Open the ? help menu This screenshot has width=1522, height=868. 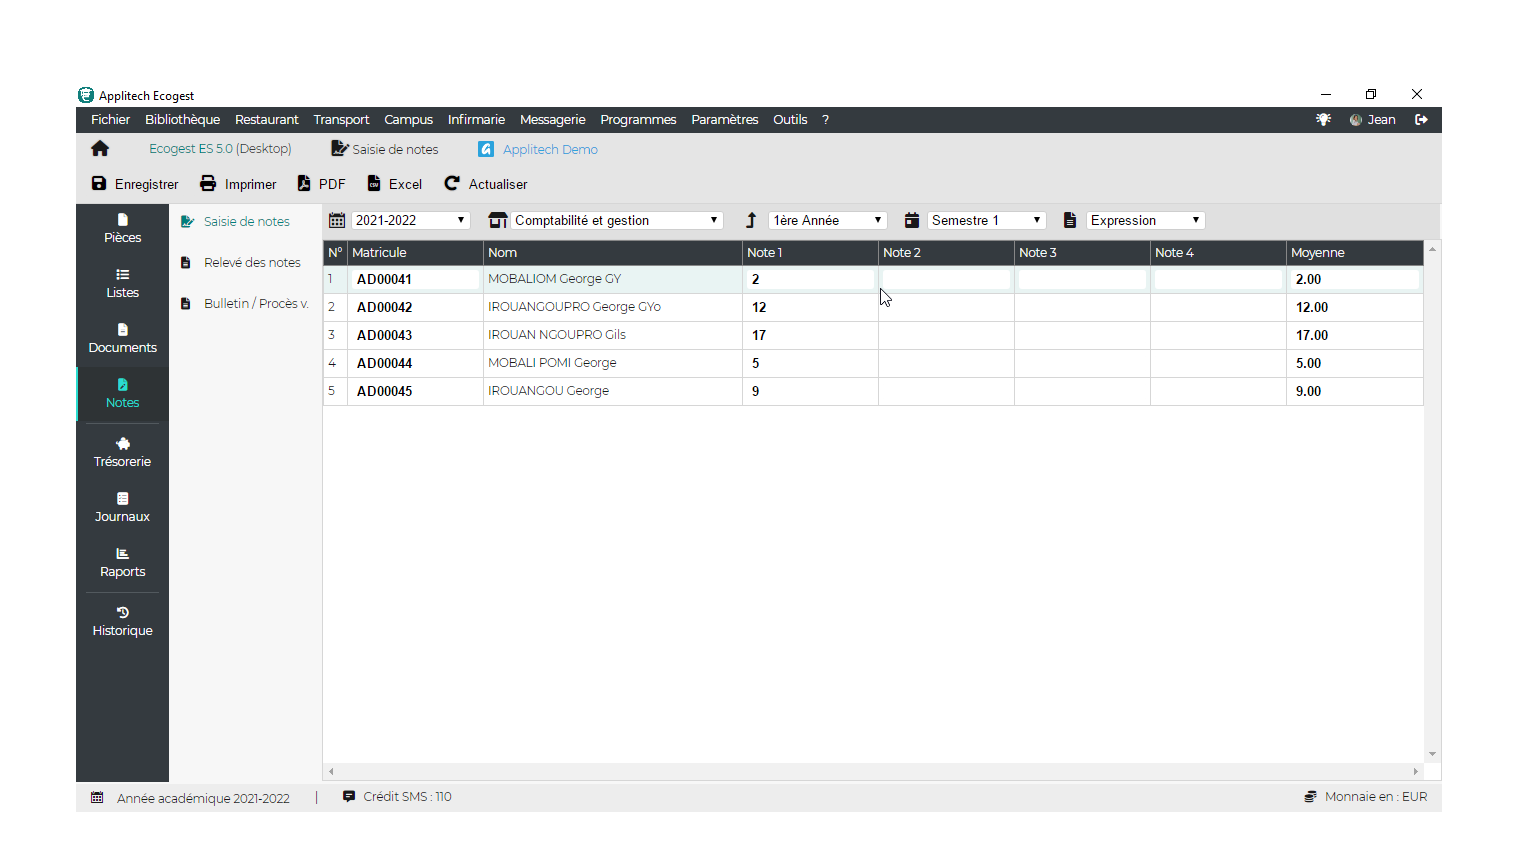point(826,120)
